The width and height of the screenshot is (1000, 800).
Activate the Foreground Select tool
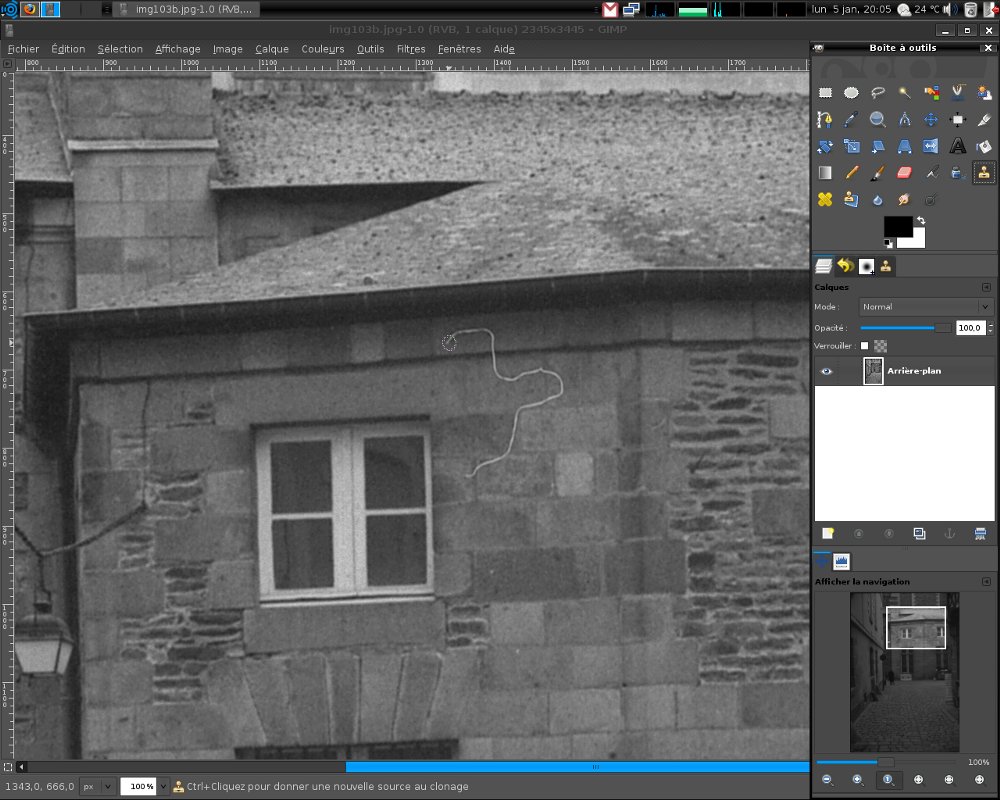[x=984, y=93]
